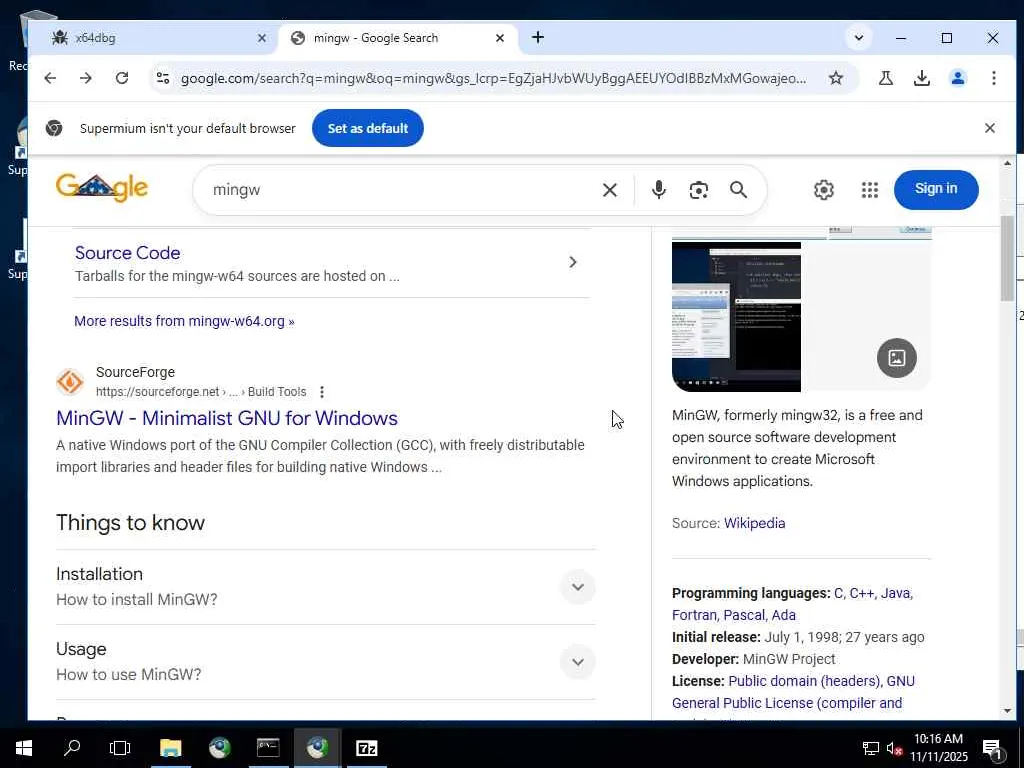Open the browser profile avatar
The width and height of the screenshot is (1024, 768).
click(x=957, y=78)
